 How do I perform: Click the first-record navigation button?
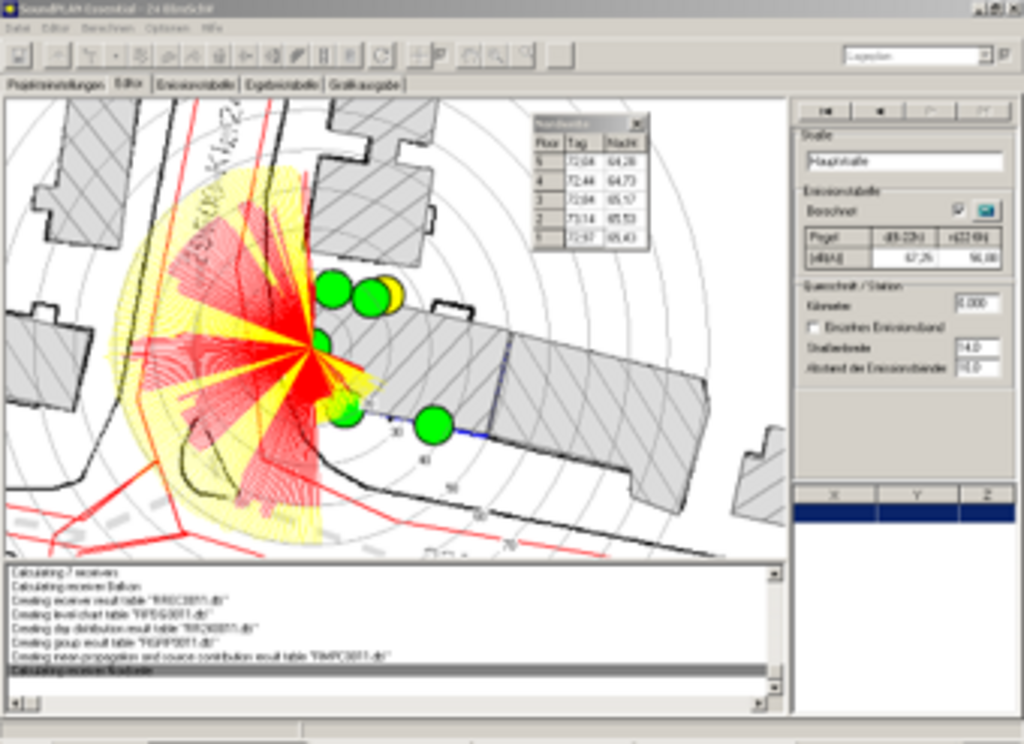(825, 111)
